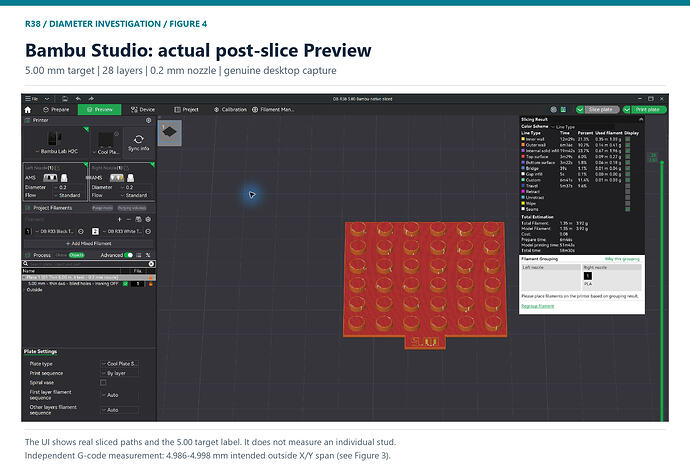Toggle the green printable checkbox on object row

click(x=125, y=284)
